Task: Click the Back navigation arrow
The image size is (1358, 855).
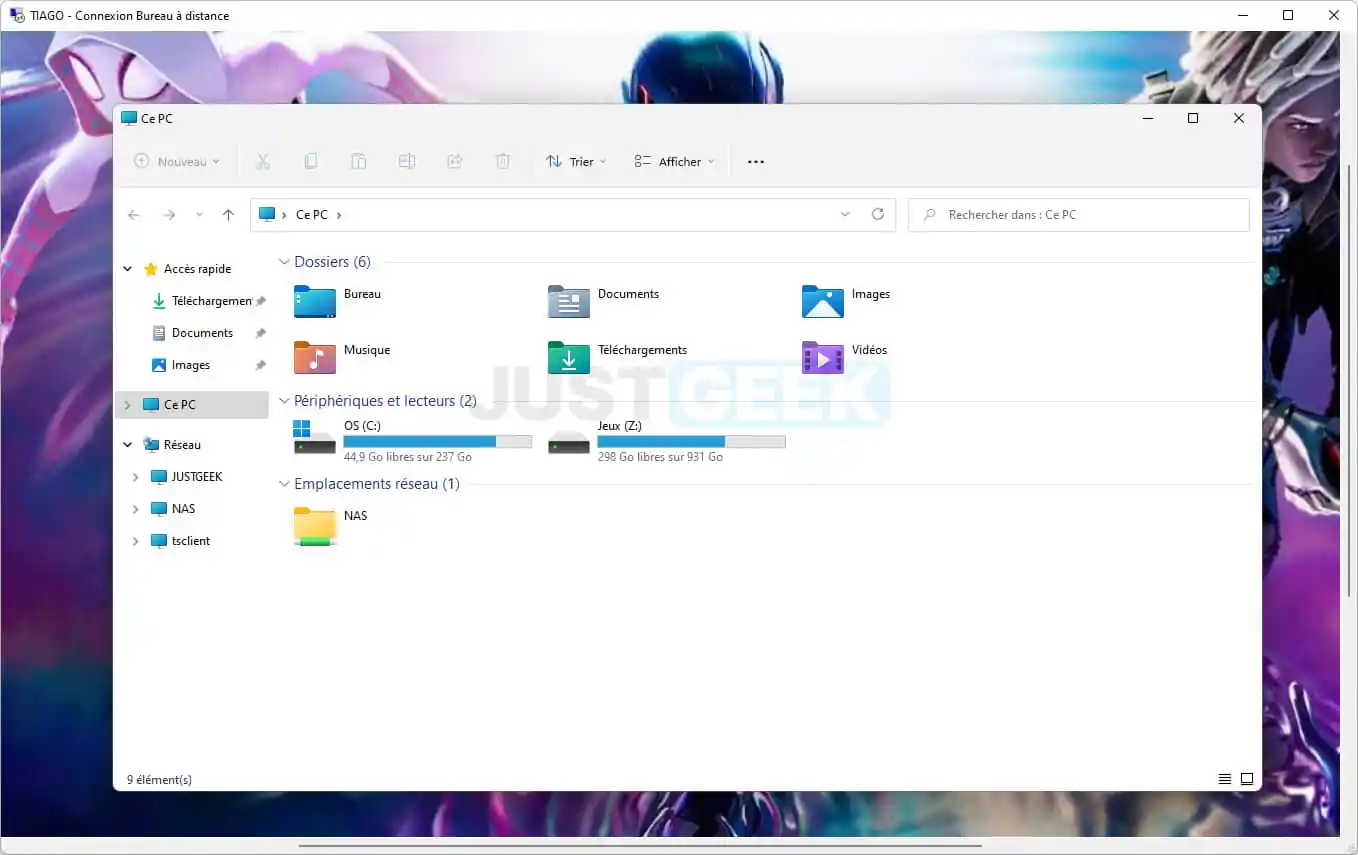Action: [134, 215]
